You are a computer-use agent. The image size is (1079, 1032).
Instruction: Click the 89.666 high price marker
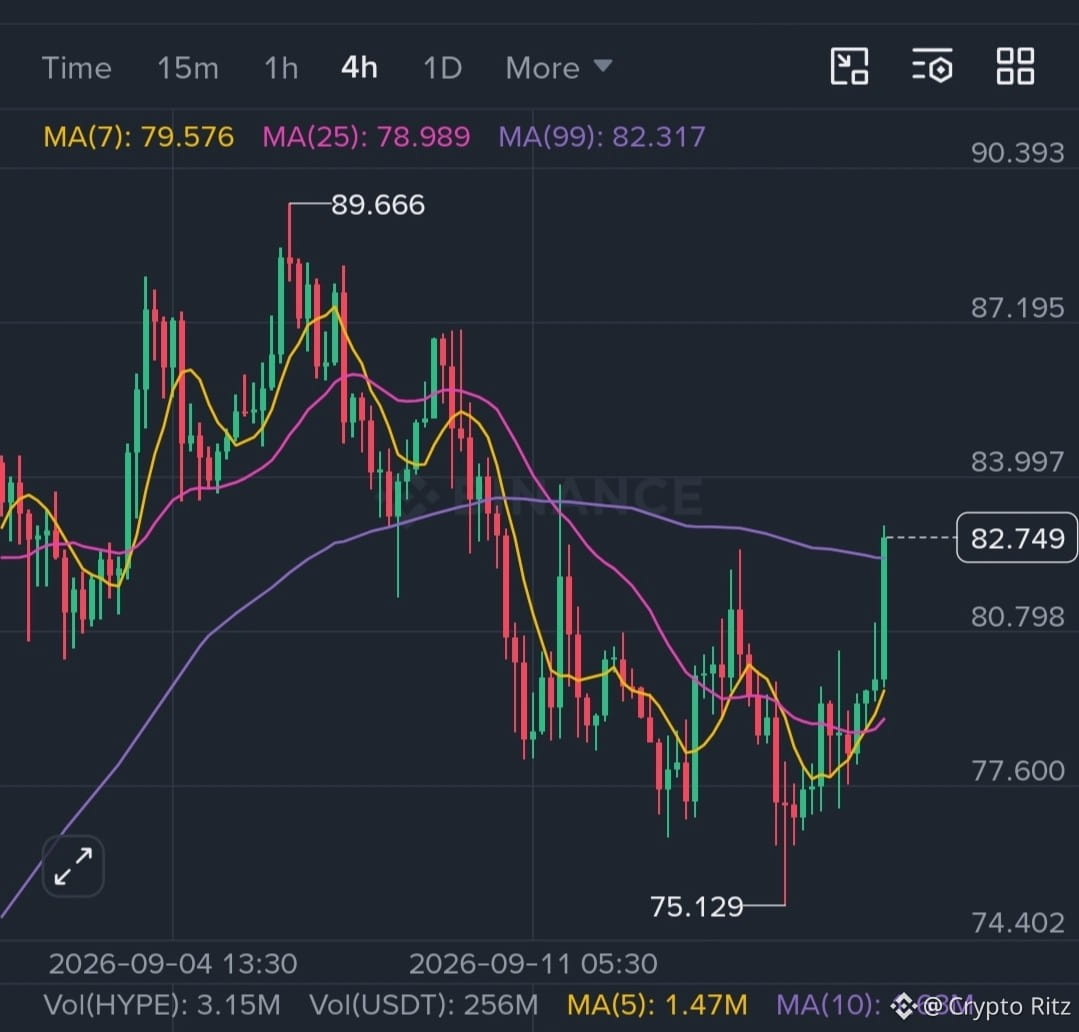[378, 205]
